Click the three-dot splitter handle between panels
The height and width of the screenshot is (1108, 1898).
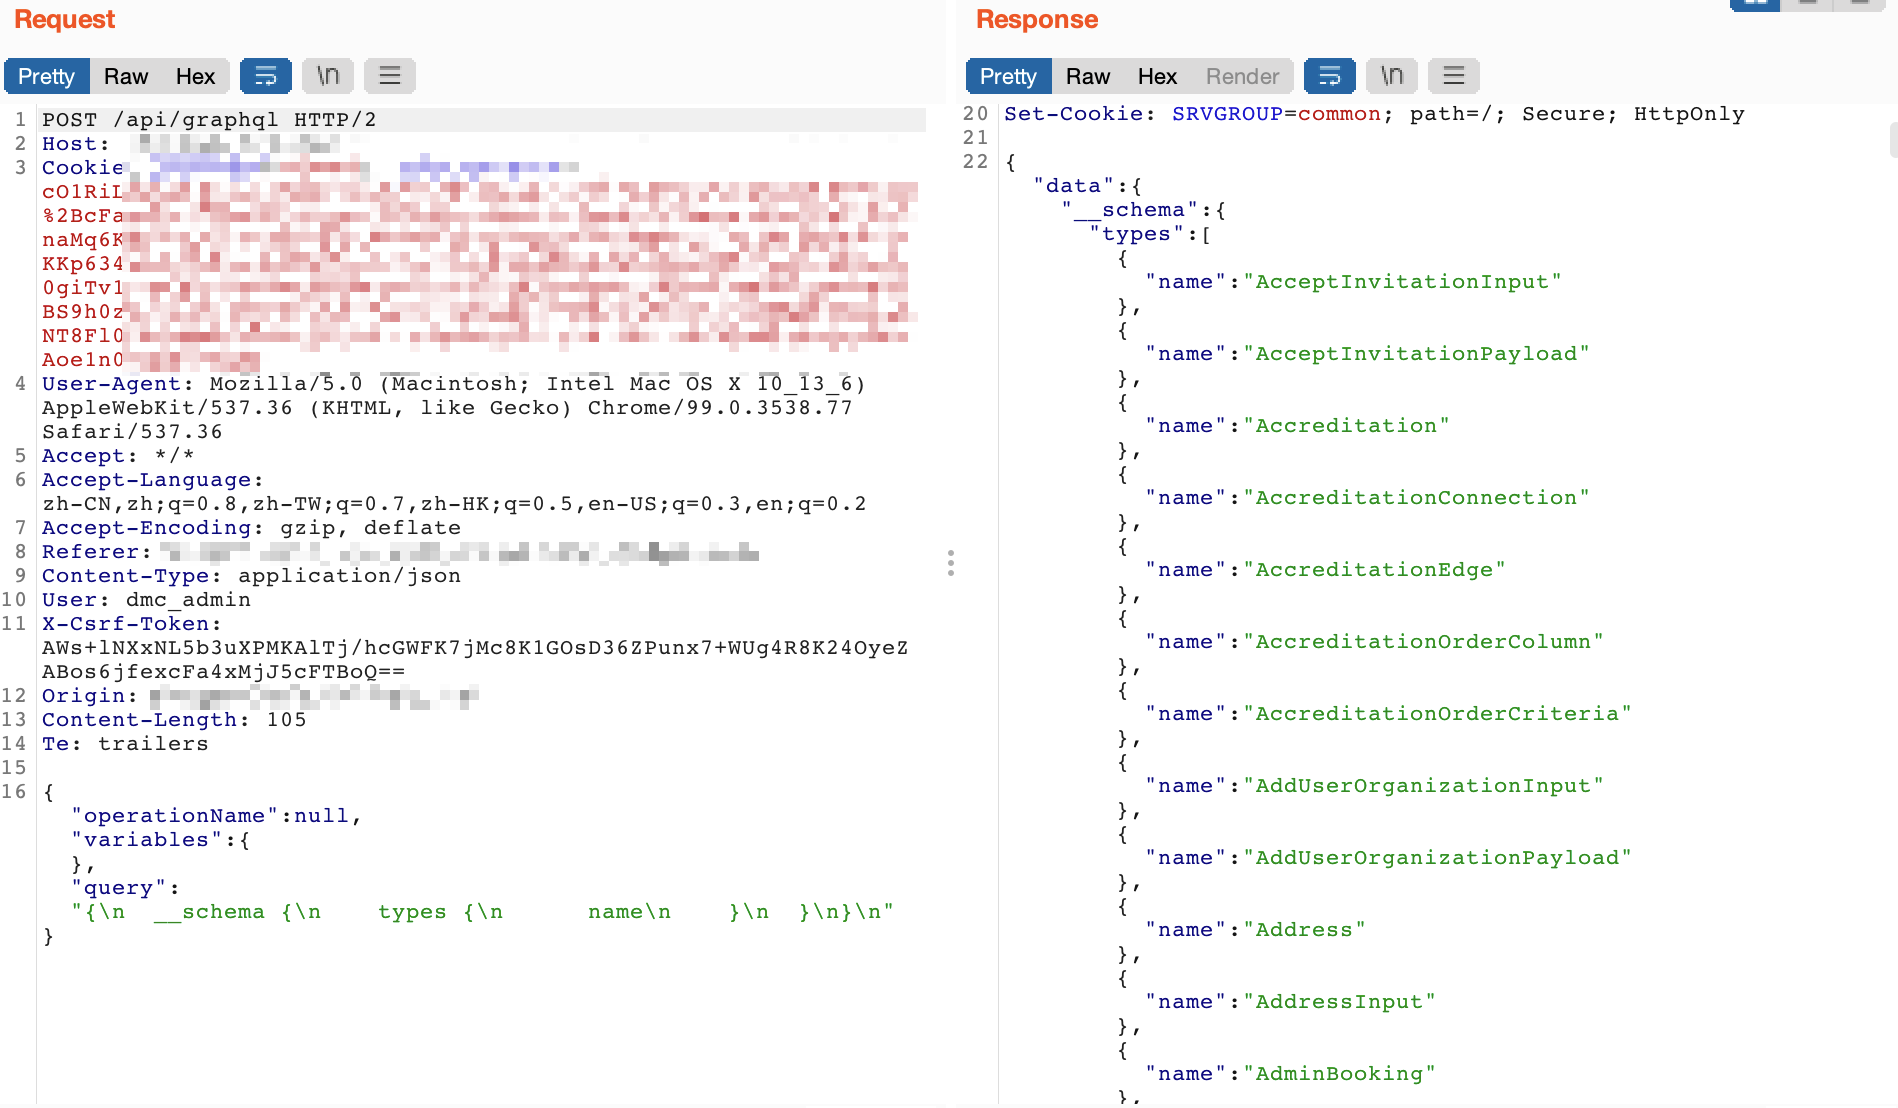[951, 563]
